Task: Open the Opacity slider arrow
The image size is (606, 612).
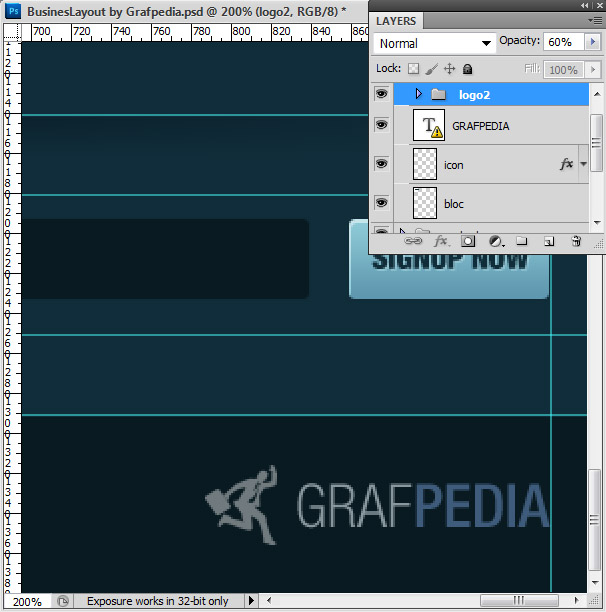Action: pyautogui.click(x=593, y=41)
